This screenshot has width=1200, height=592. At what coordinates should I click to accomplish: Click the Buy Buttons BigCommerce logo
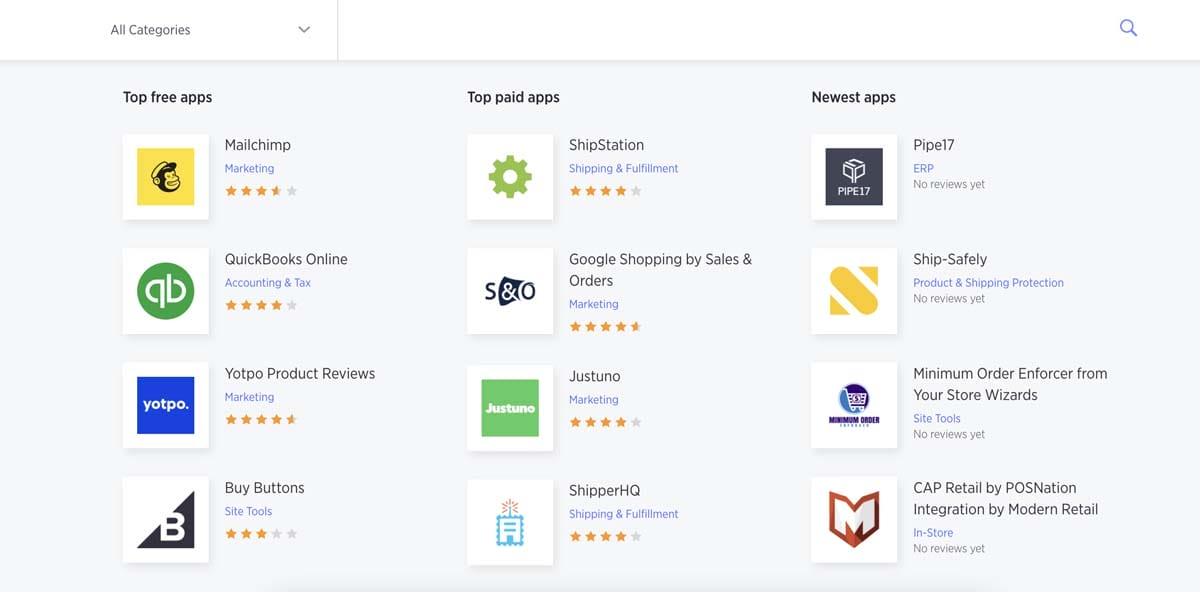point(165,520)
